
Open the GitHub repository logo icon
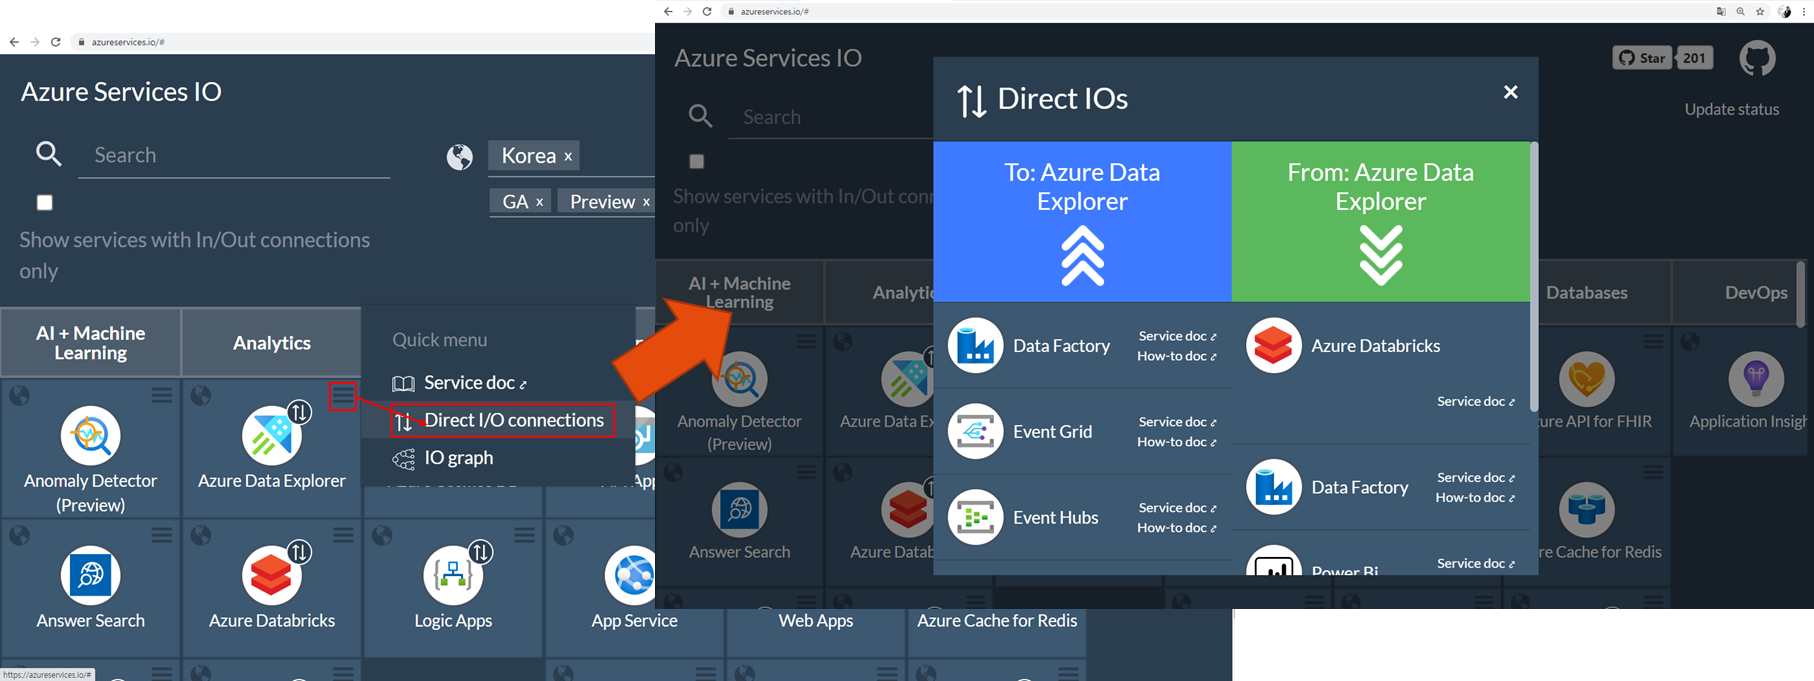coord(1757,58)
